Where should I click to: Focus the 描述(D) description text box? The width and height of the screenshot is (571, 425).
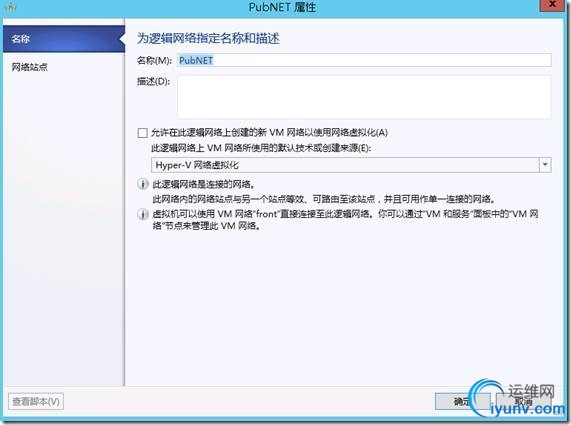coord(364,97)
